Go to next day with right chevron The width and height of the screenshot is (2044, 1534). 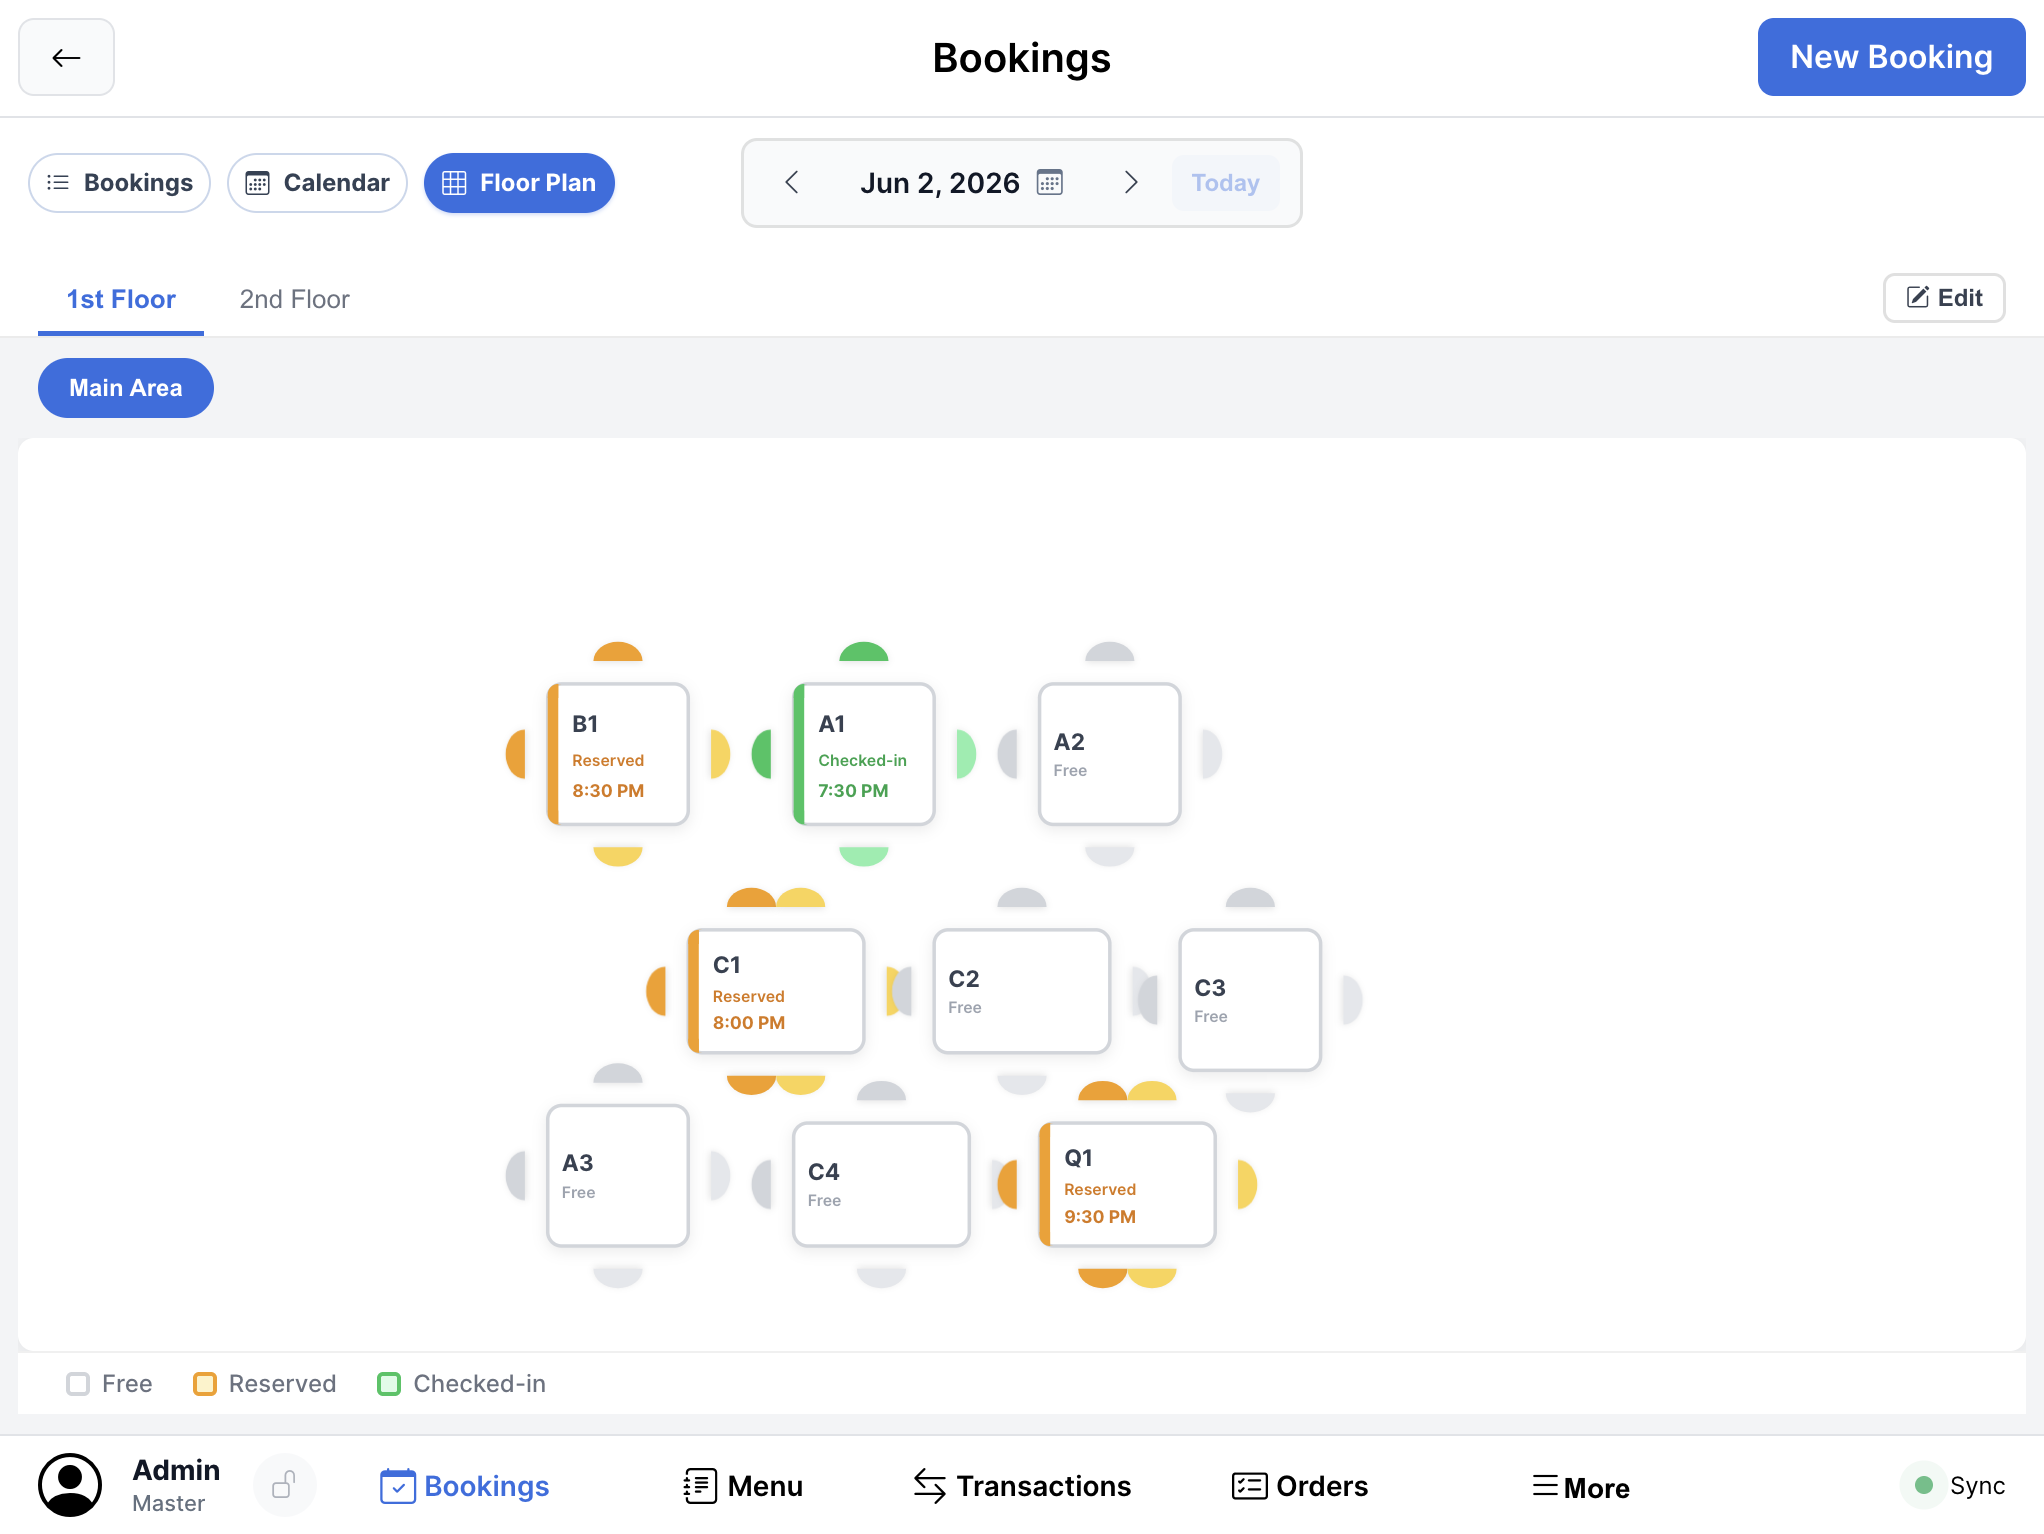click(1131, 182)
